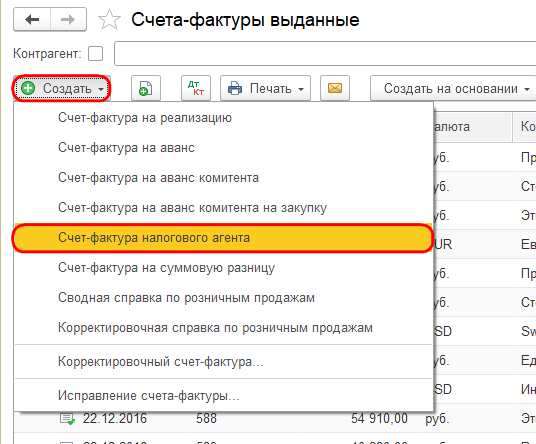Screen dimensions: 536x444
Task: Select Счет-фактура на аванс комитента на закупку
Action: click(x=224, y=208)
